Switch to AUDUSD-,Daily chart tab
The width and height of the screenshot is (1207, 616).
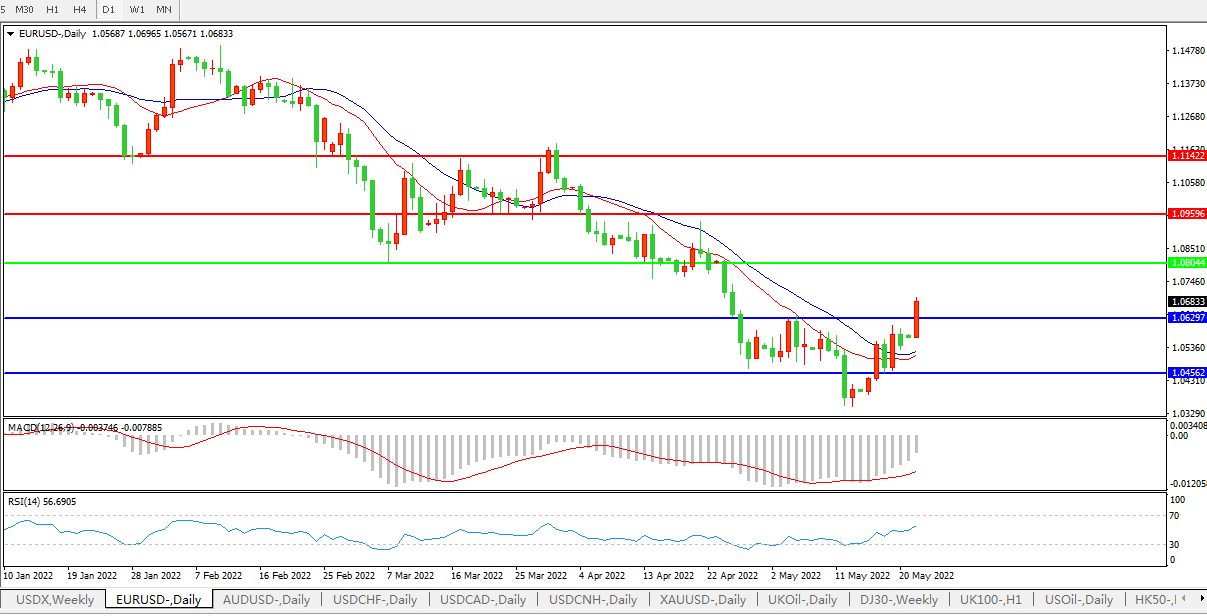click(266, 600)
